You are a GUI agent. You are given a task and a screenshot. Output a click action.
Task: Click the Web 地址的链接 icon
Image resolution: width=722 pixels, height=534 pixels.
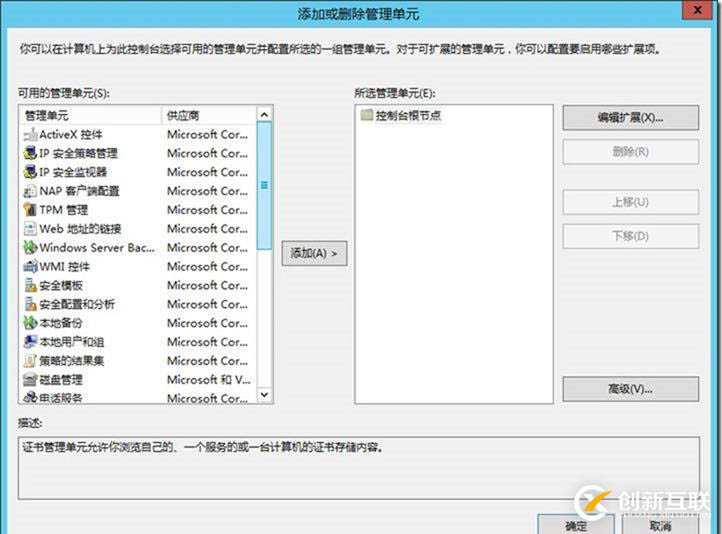pos(30,229)
